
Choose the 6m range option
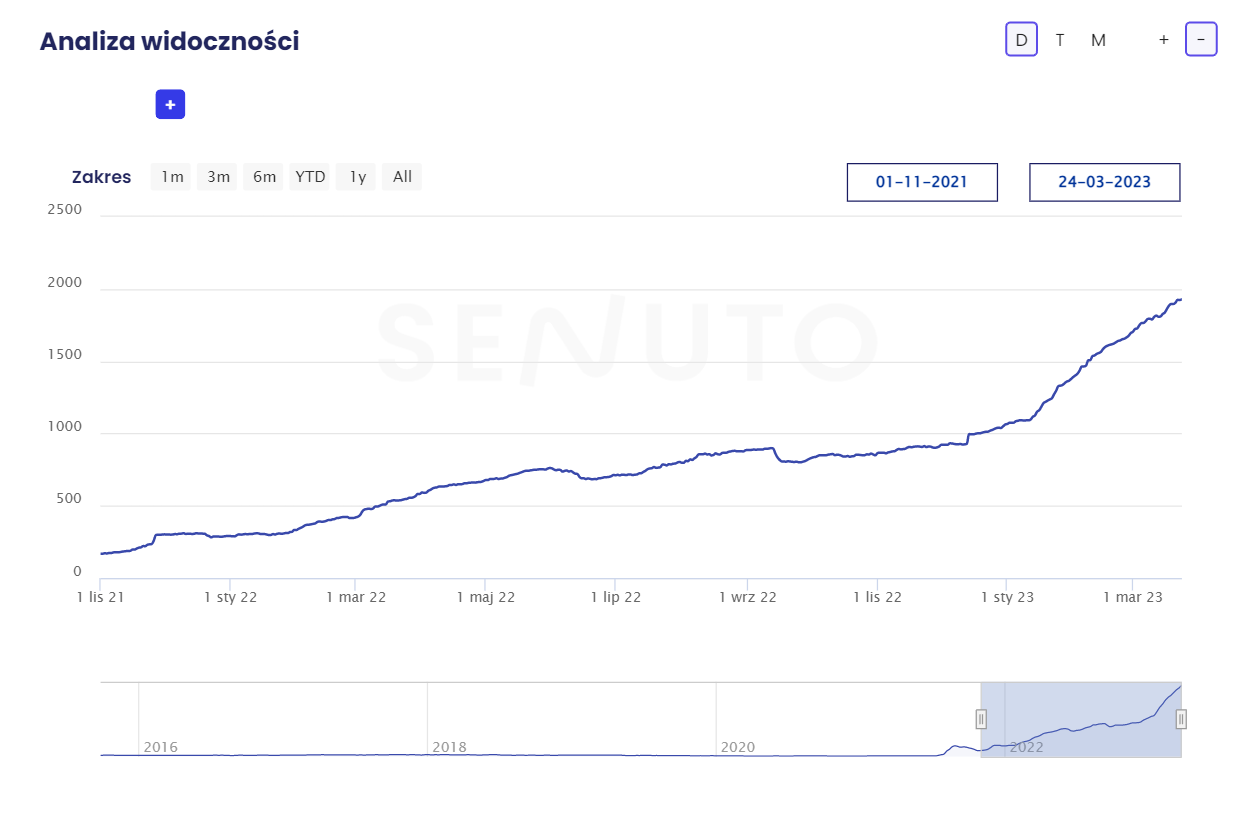click(x=264, y=177)
